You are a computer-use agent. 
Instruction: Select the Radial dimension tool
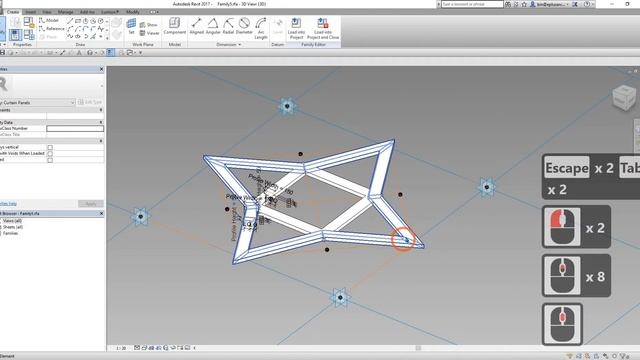click(x=228, y=26)
